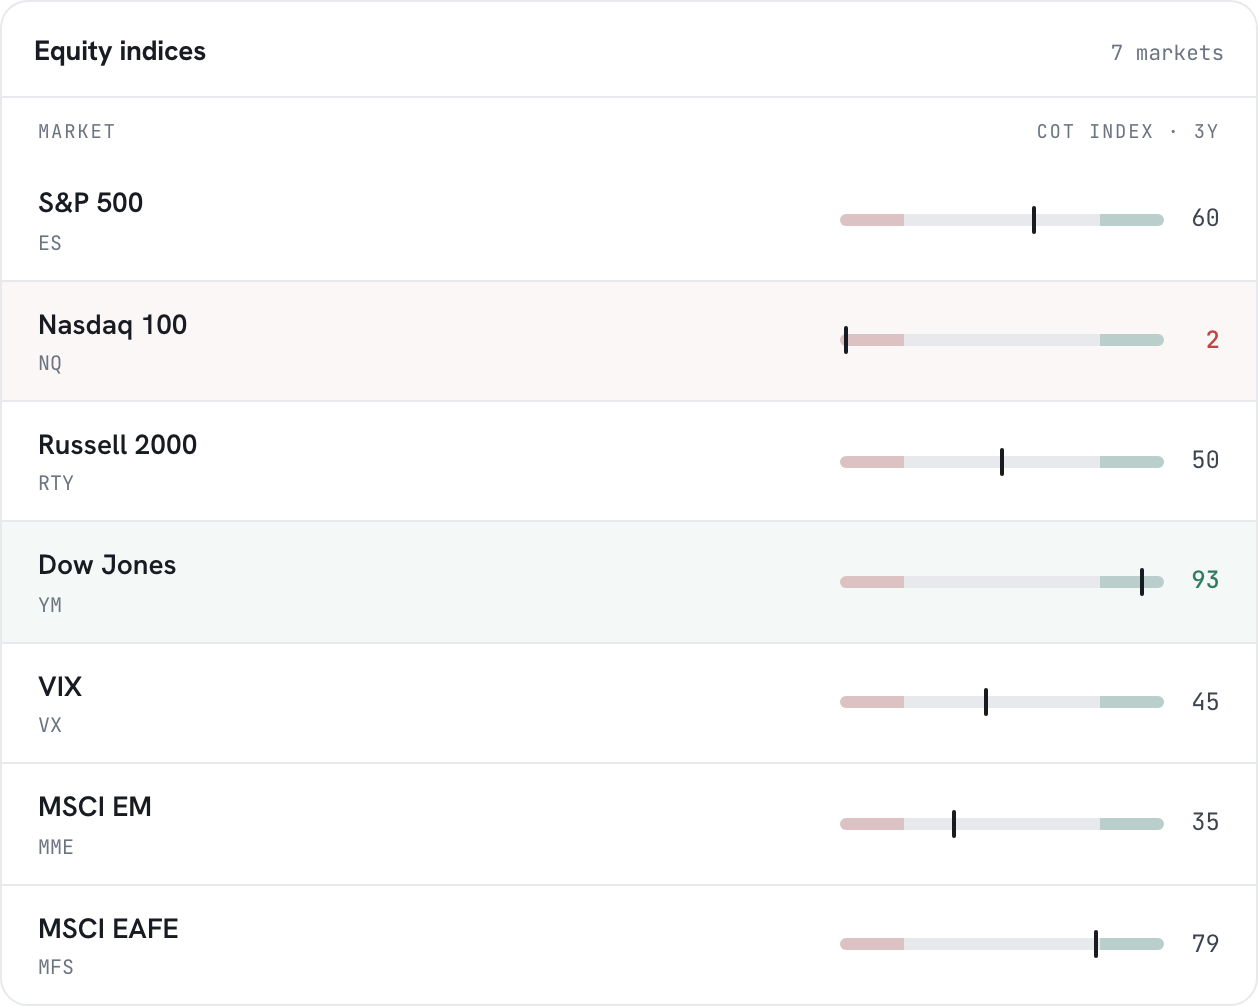This screenshot has width=1258, height=1006.
Task: Click the S&P 500 COT index slider
Action: (1002, 220)
